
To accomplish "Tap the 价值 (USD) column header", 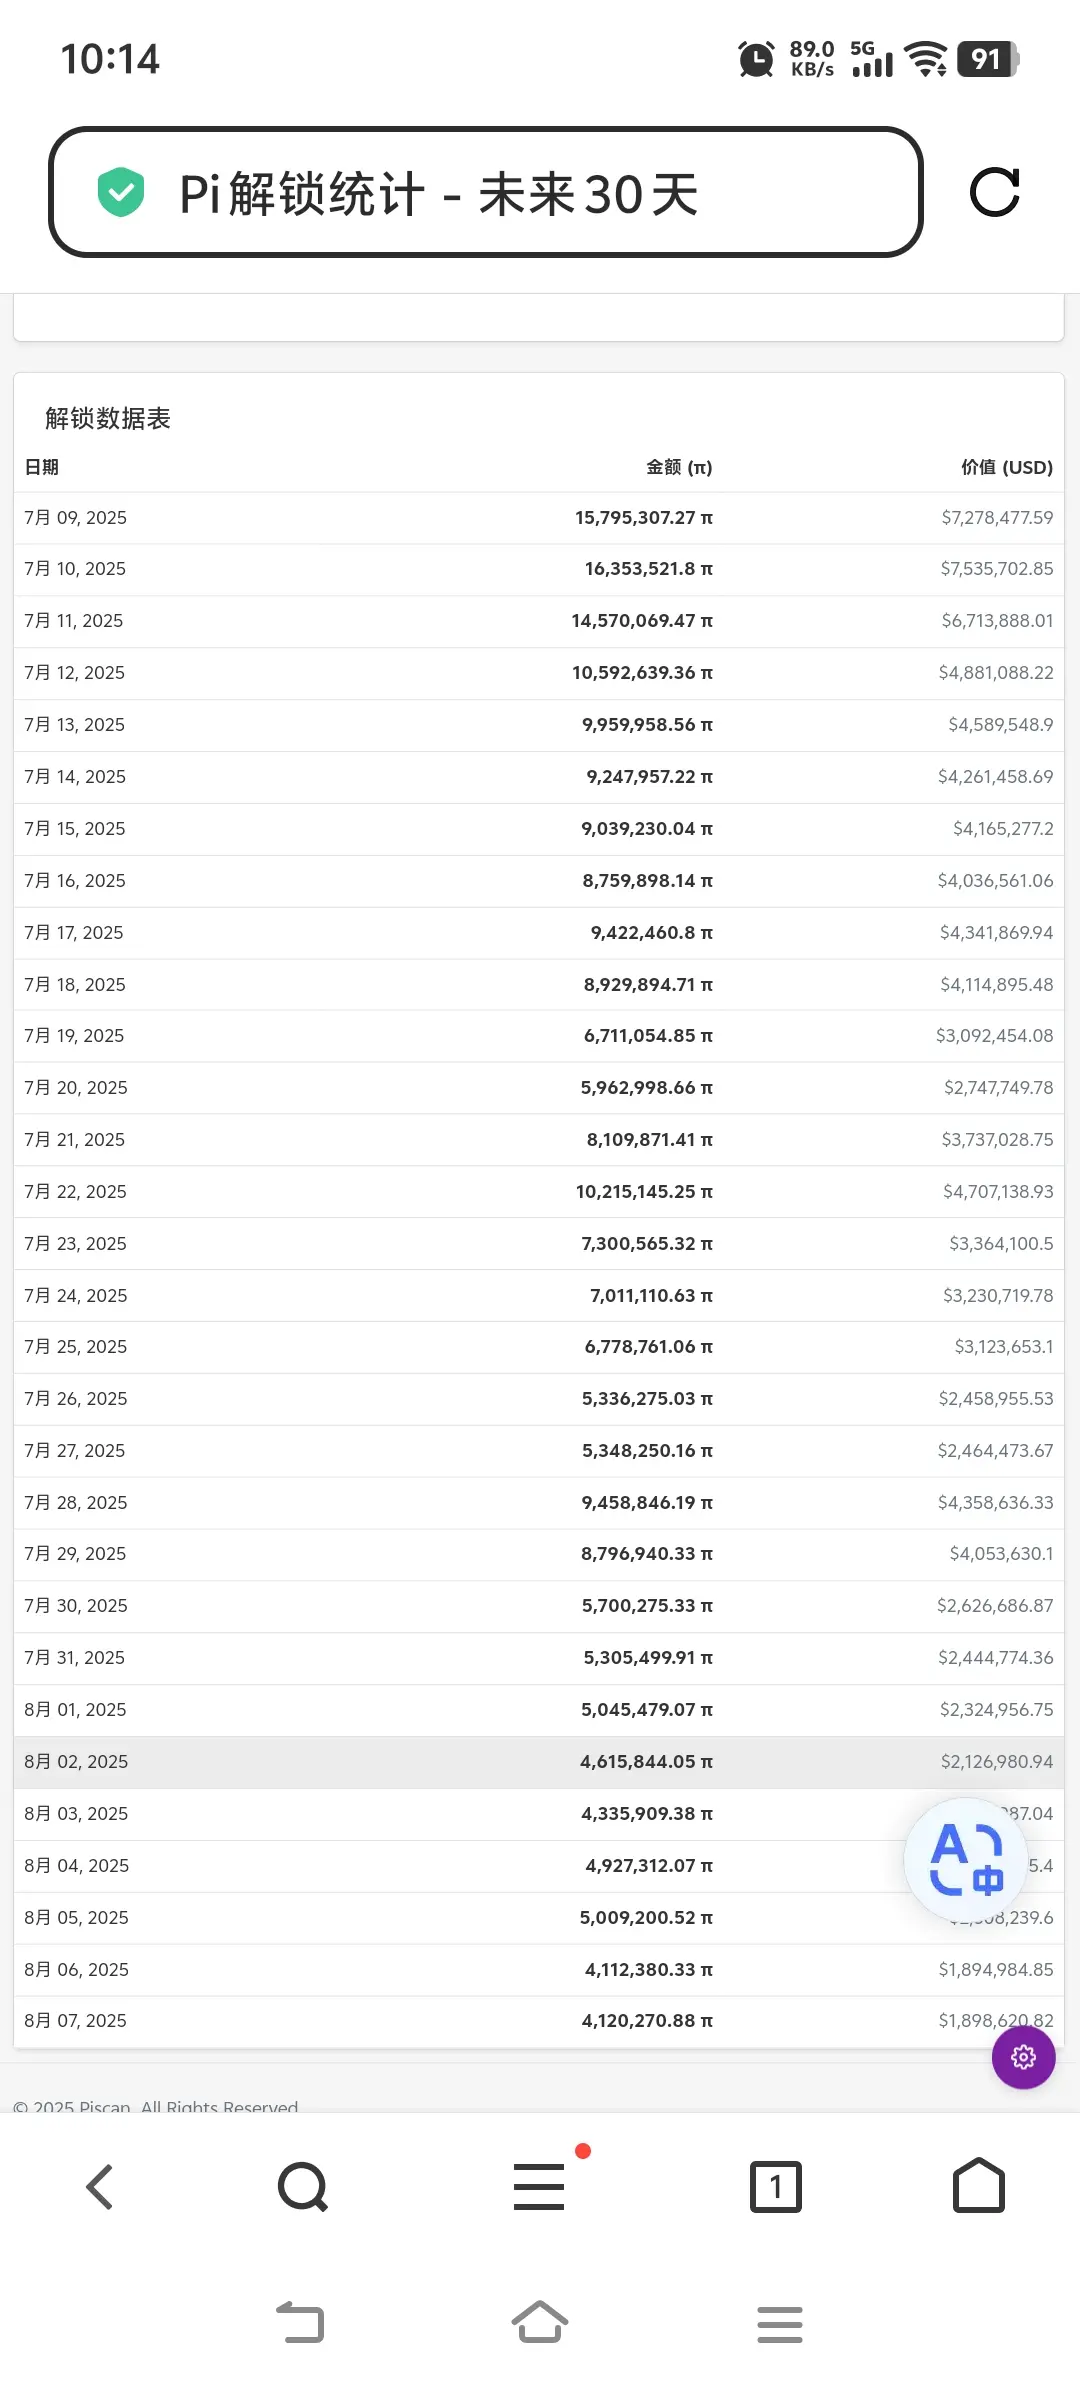I will click(1007, 467).
